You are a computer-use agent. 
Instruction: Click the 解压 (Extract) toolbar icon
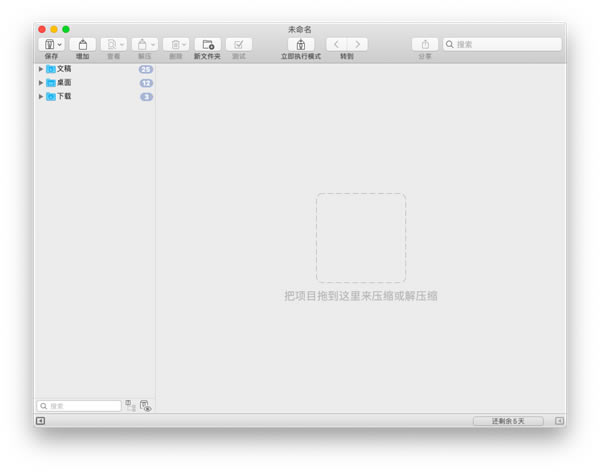point(142,44)
